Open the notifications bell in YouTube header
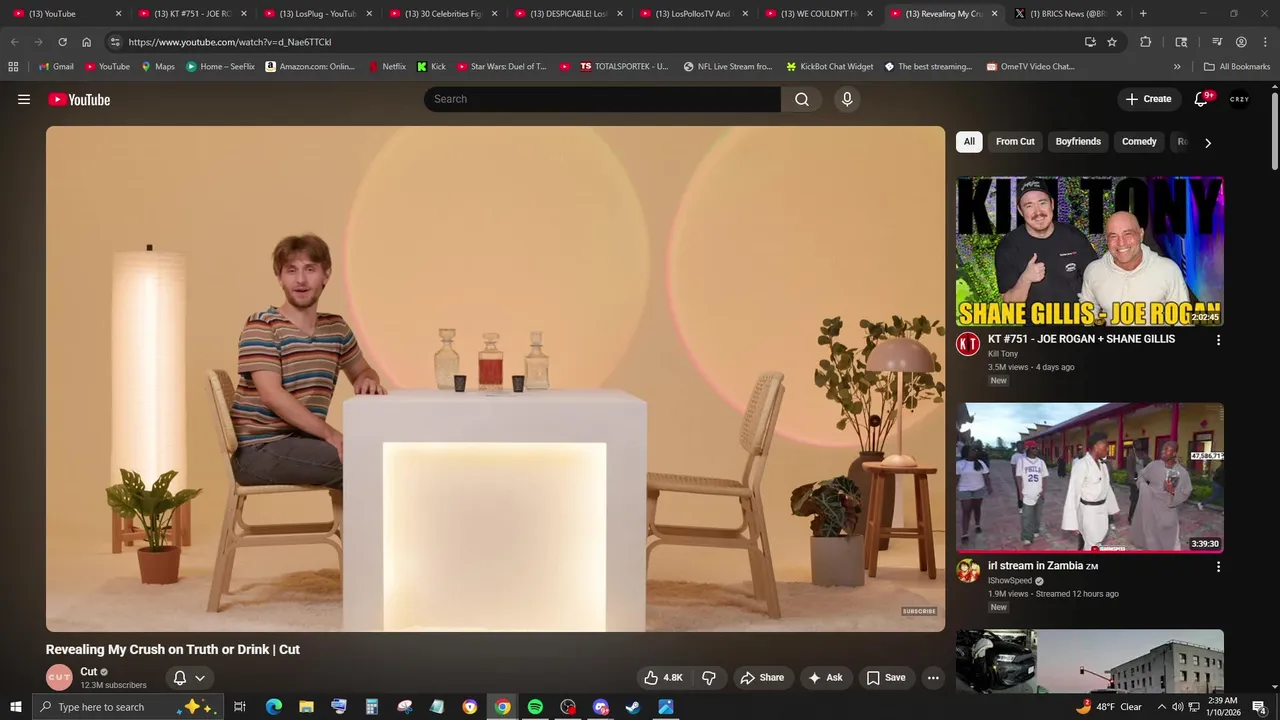 click(1202, 99)
